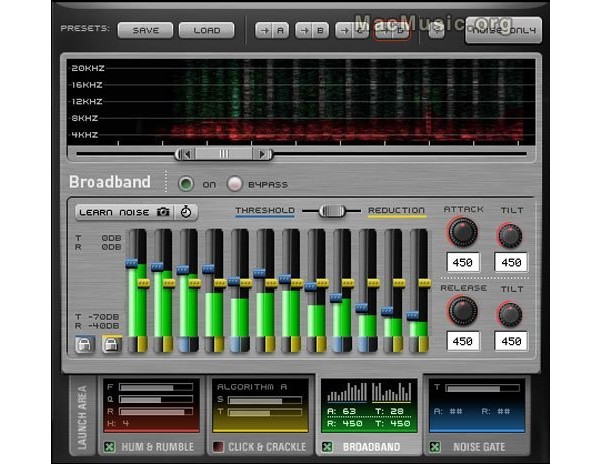Select the Broadband Bypass radio button

point(235,184)
